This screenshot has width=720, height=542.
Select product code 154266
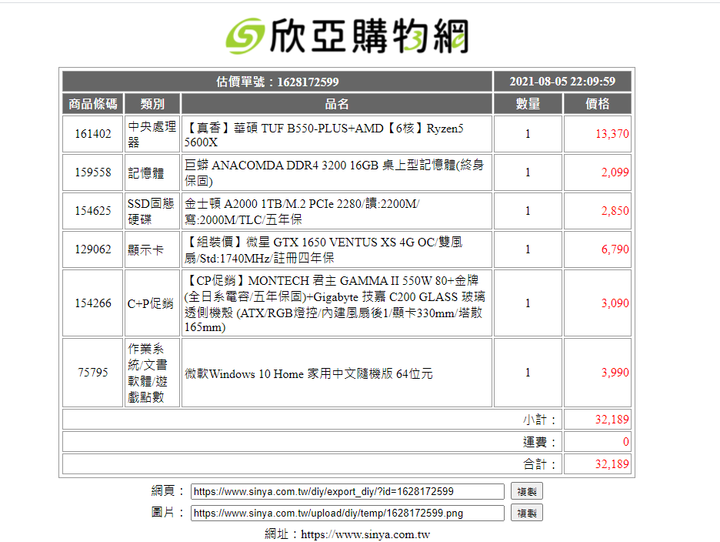tap(93, 303)
